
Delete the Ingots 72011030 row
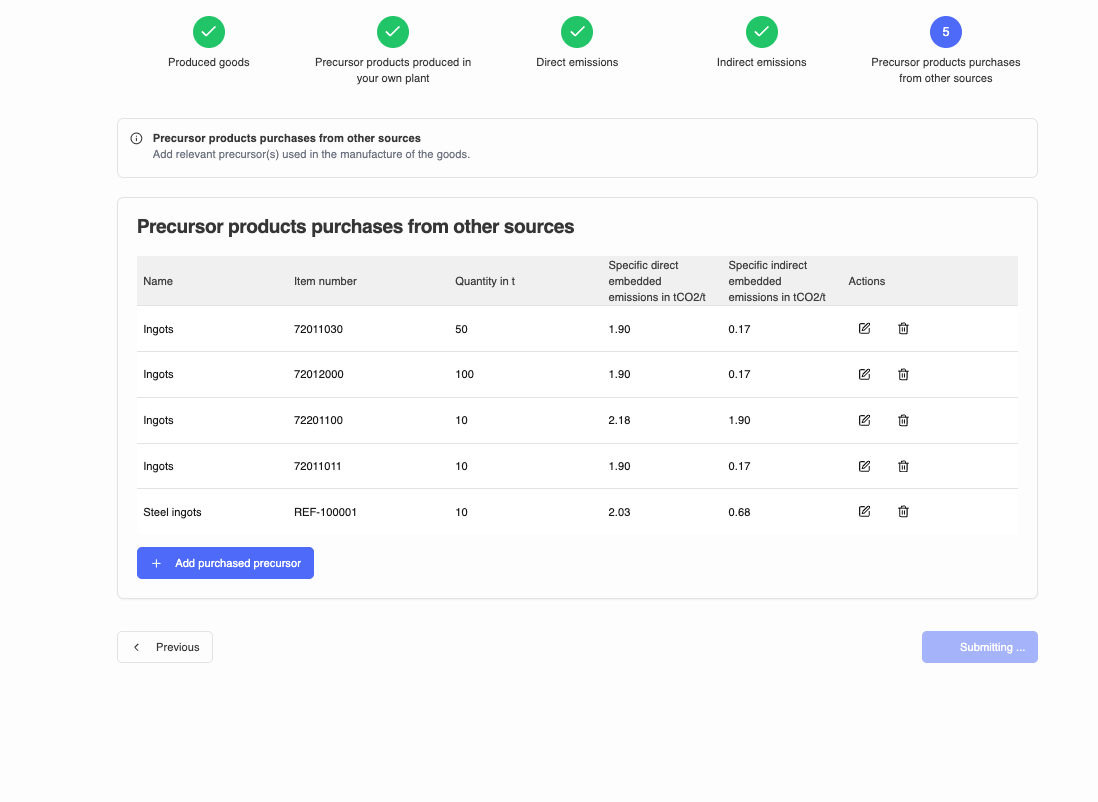(903, 329)
